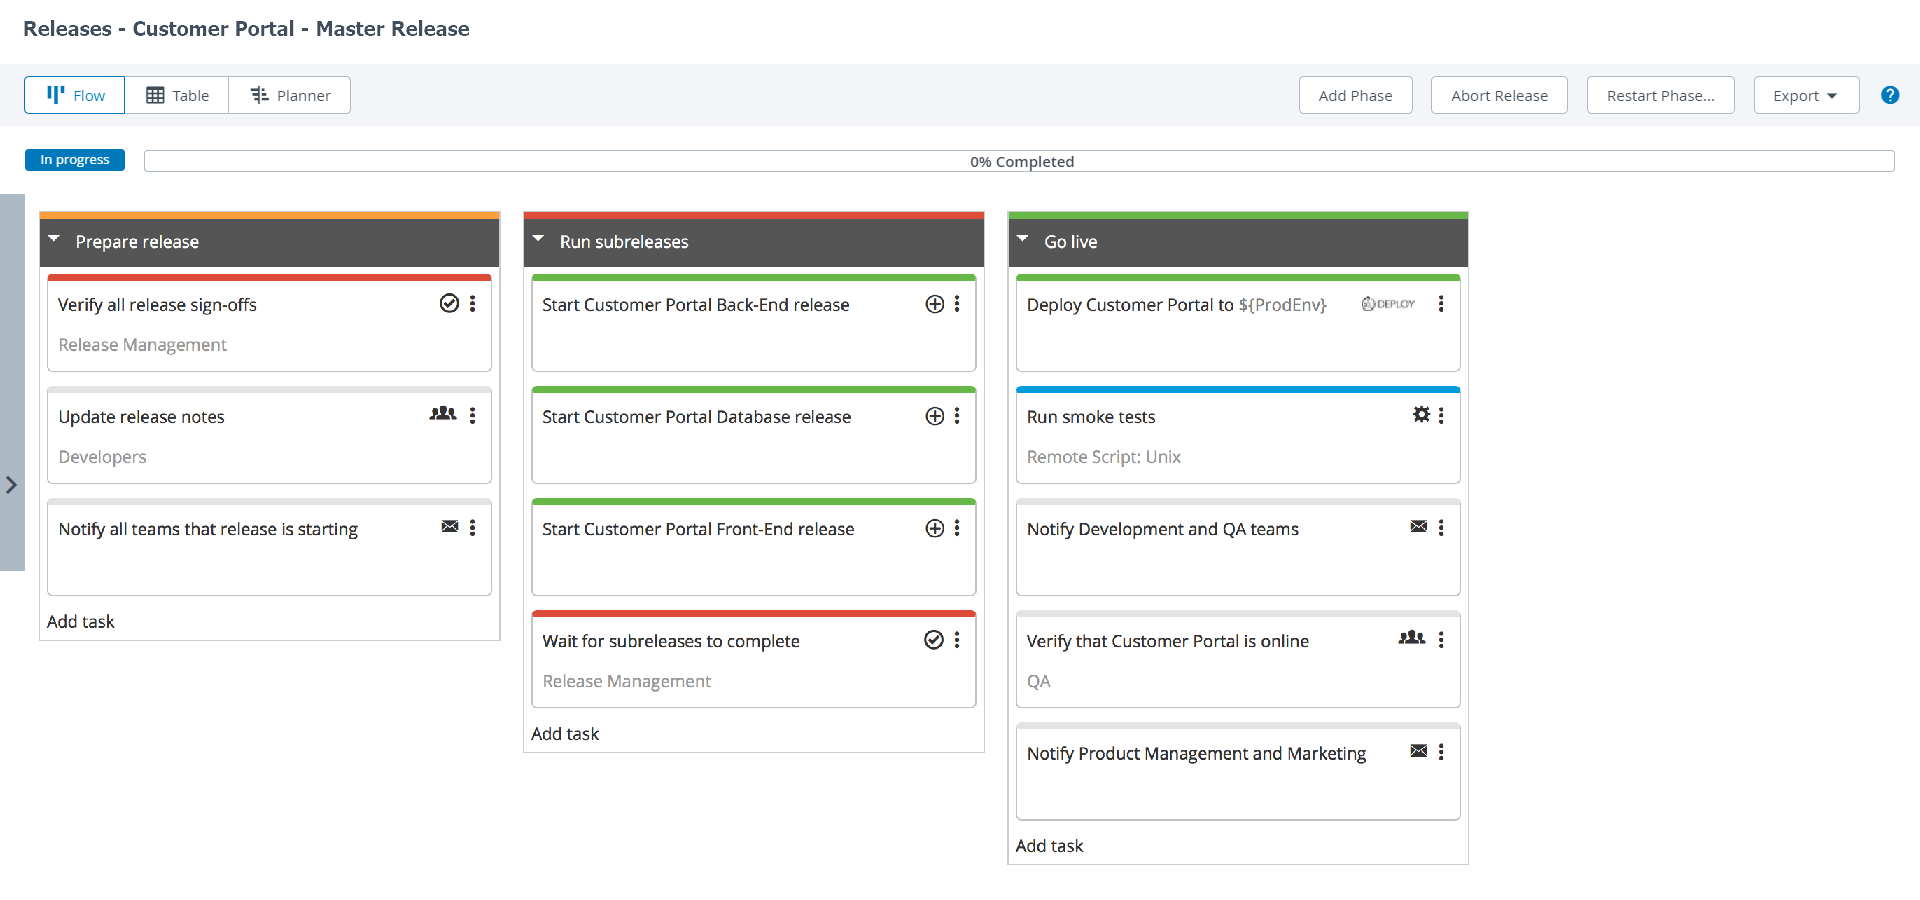Click the gate icon on Wait for subreleases task
The height and width of the screenshot is (900, 1920).
point(934,640)
